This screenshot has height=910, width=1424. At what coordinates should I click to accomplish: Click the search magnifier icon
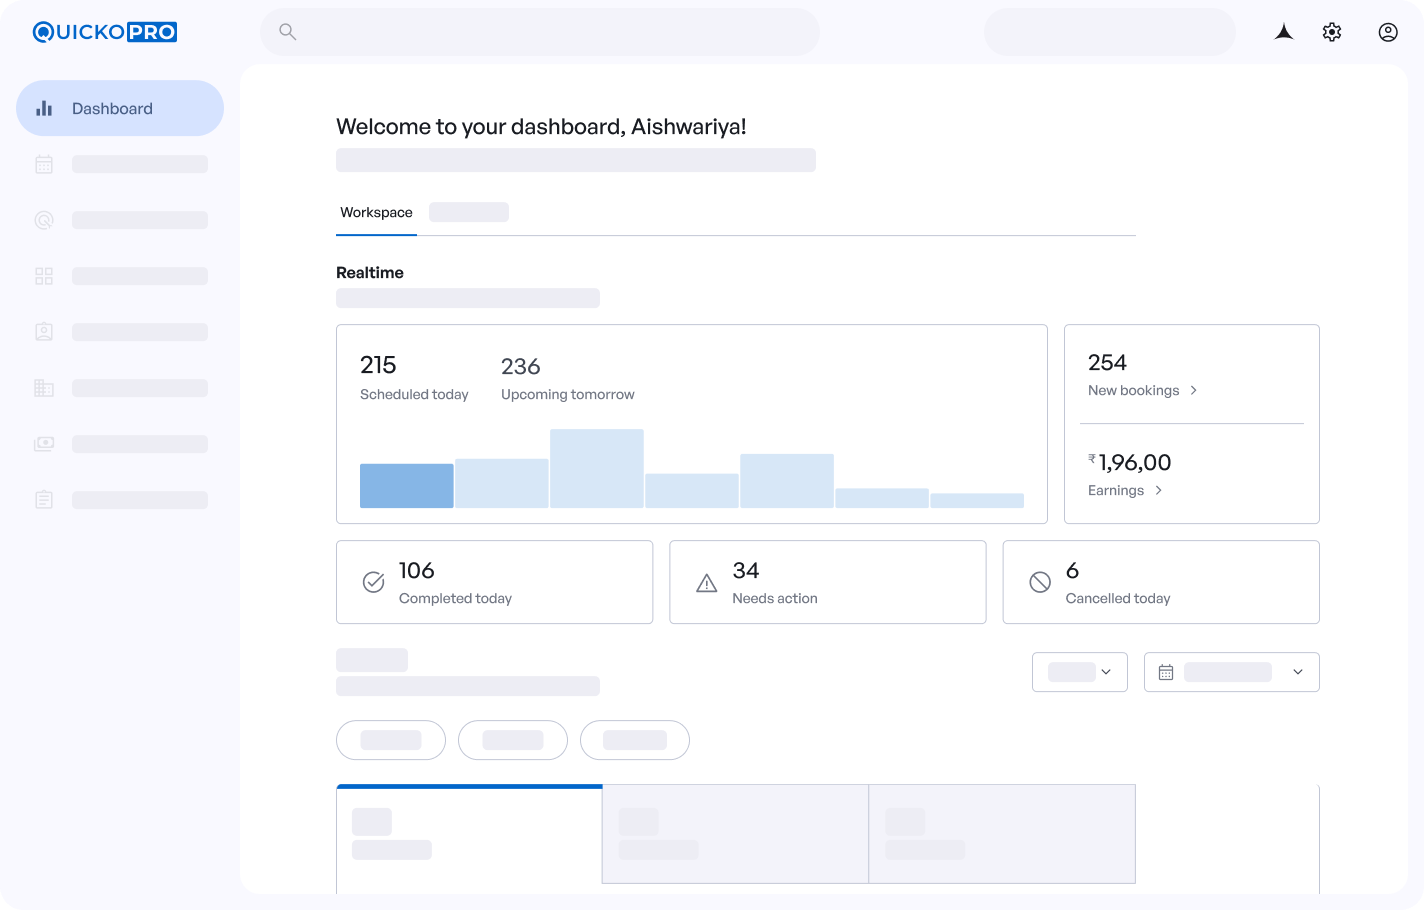pos(288,32)
